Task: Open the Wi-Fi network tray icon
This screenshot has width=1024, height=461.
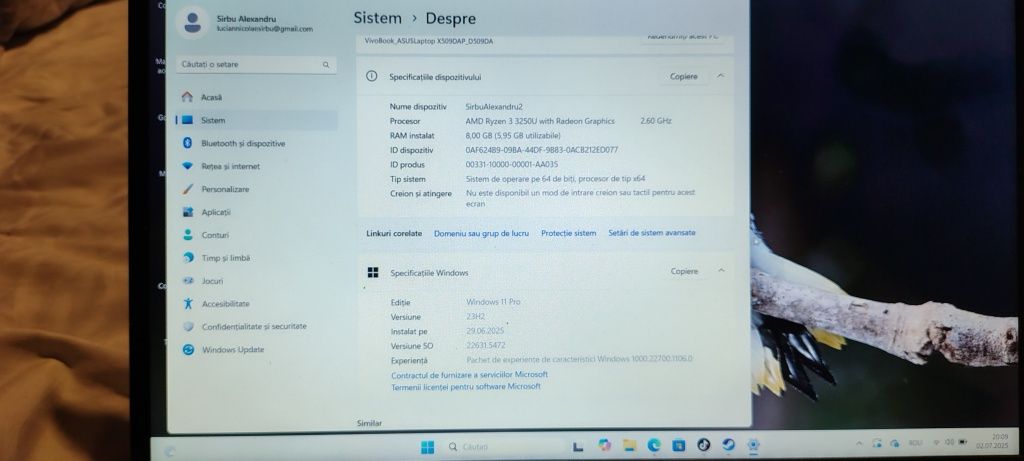Action: (x=937, y=442)
